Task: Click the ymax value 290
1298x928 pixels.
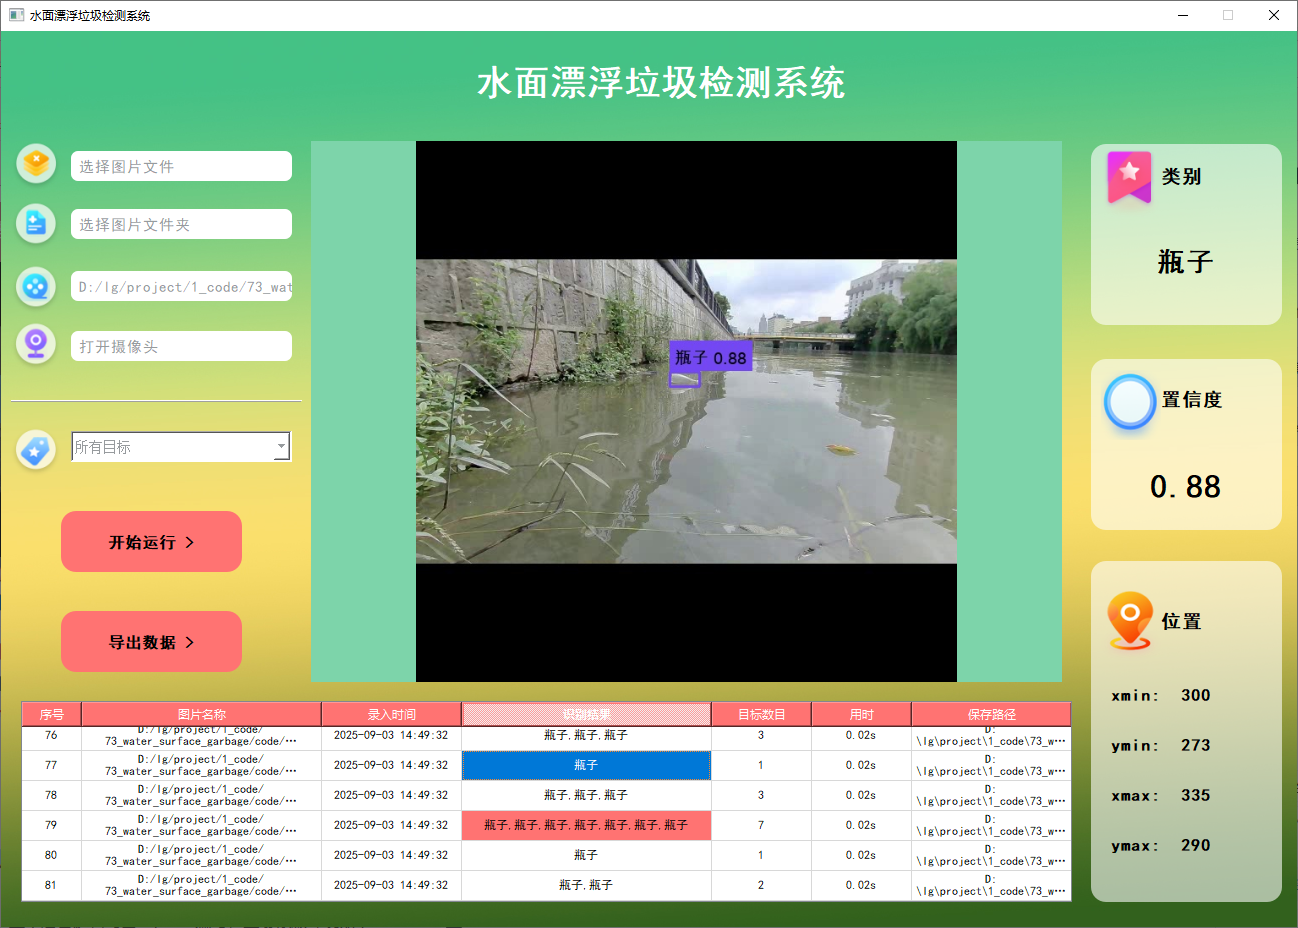Action: (x=1195, y=845)
